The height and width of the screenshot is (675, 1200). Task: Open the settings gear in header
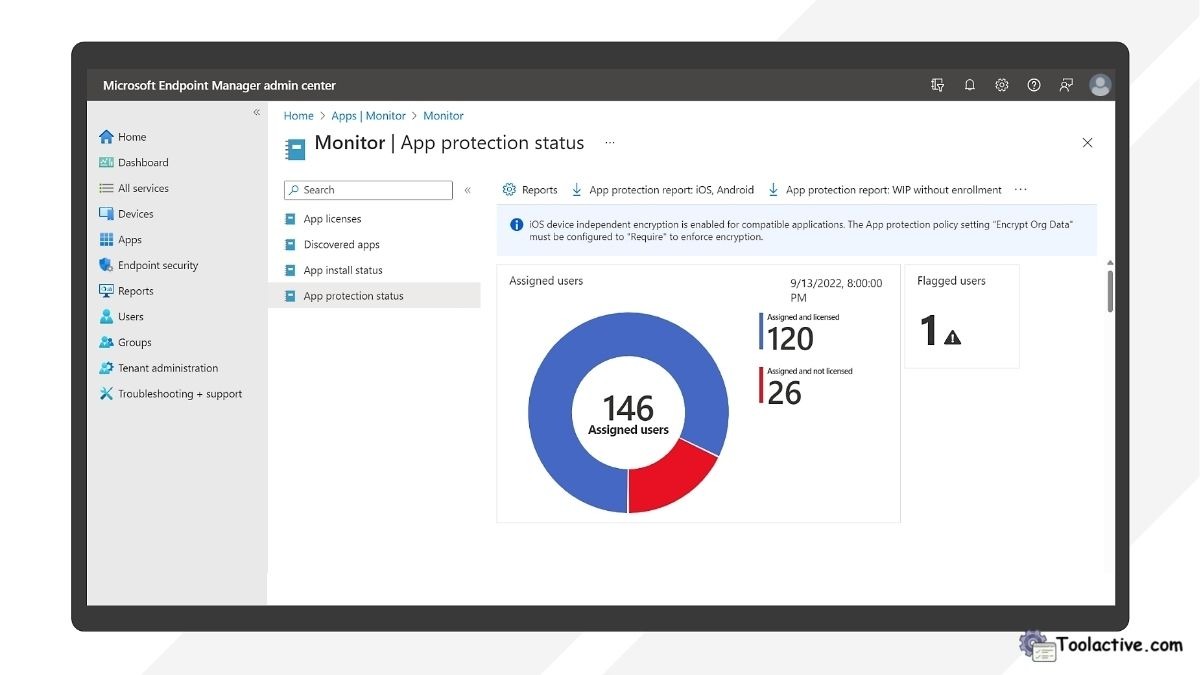coord(1001,86)
